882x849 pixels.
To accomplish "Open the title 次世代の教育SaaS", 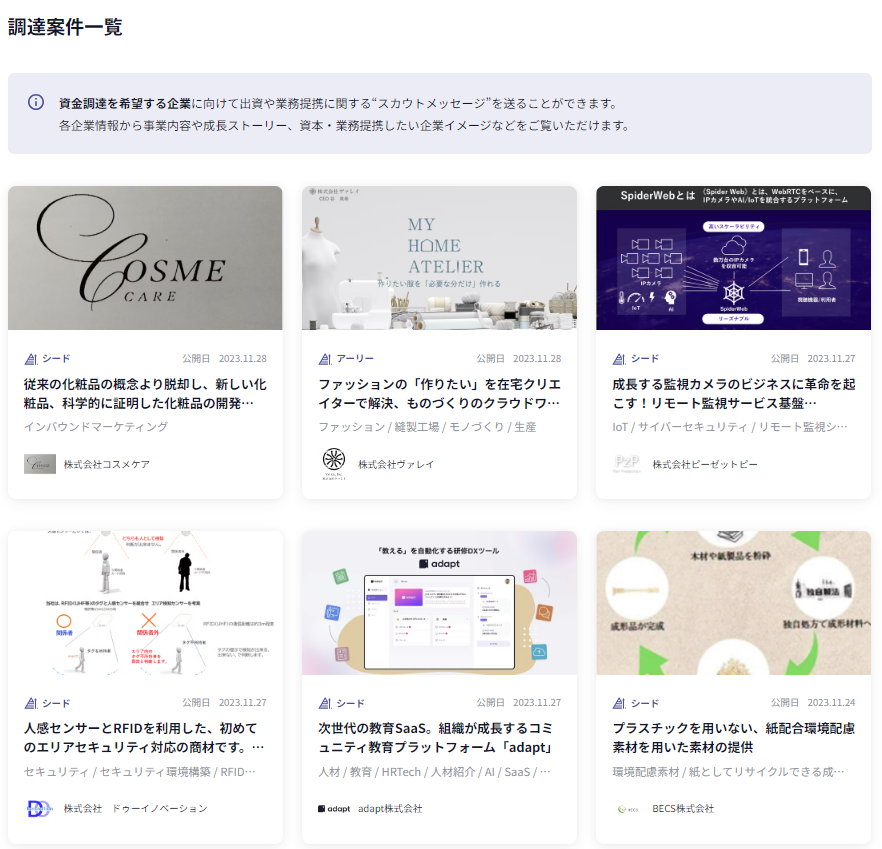I will pyautogui.click(x=436, y=738).
